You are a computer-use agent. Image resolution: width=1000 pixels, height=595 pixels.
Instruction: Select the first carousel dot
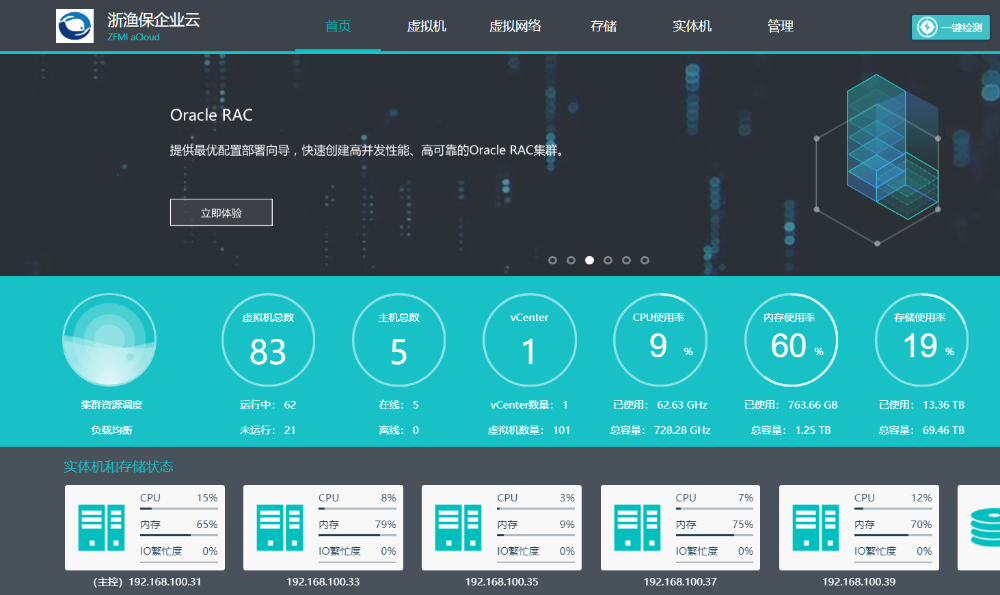click(x=552, y=260)
